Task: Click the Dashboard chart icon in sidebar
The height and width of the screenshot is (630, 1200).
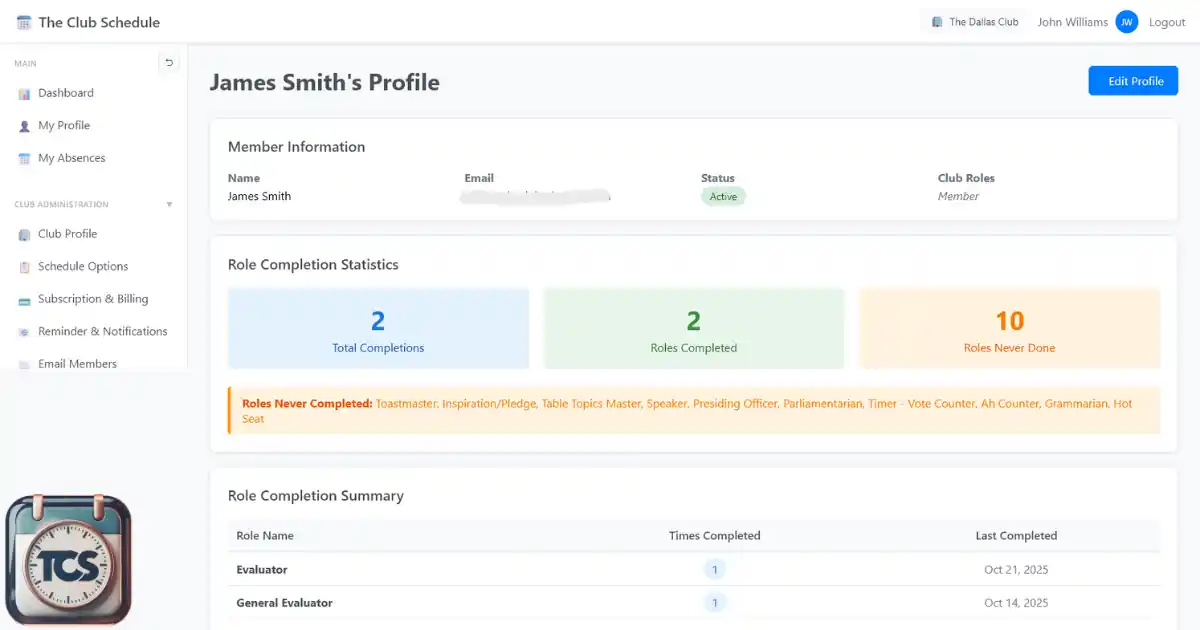Action: point(25,94)
